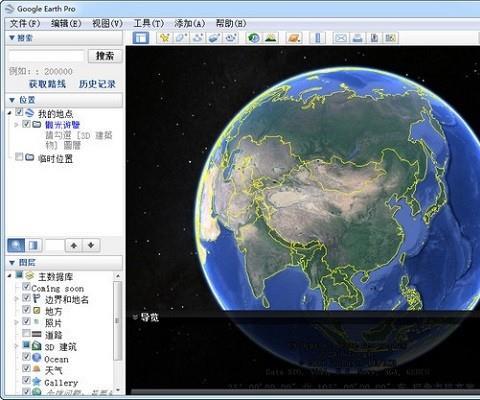Click the magnifier search button below places

(16, 246)
